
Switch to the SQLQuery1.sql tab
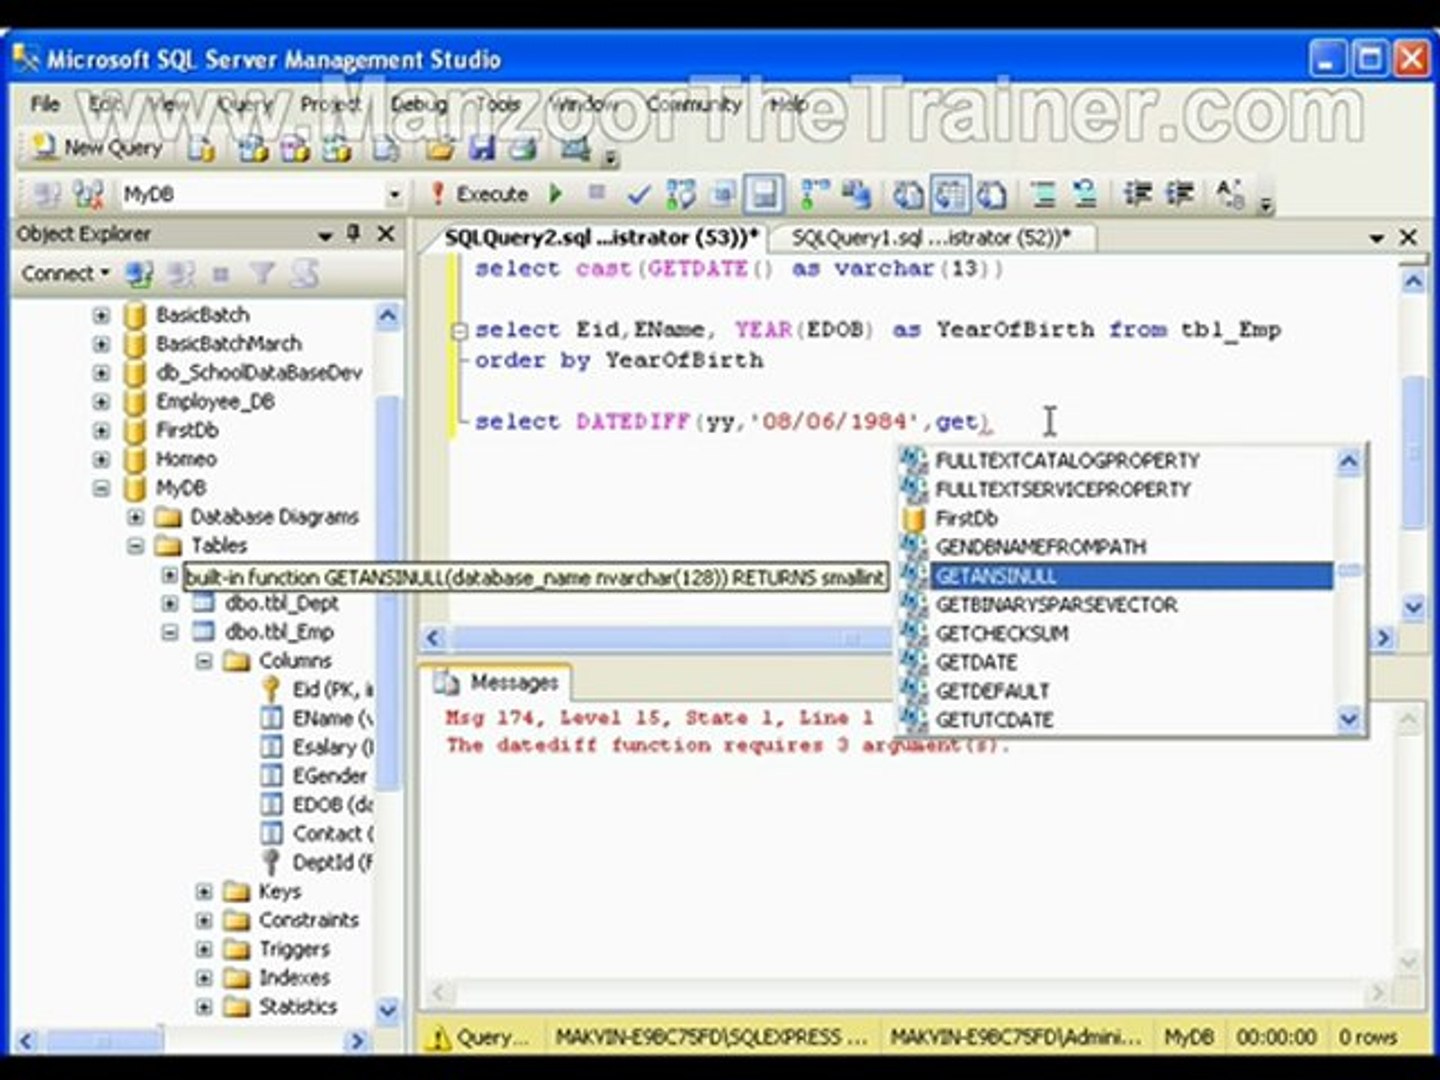(x=930, y=238)
